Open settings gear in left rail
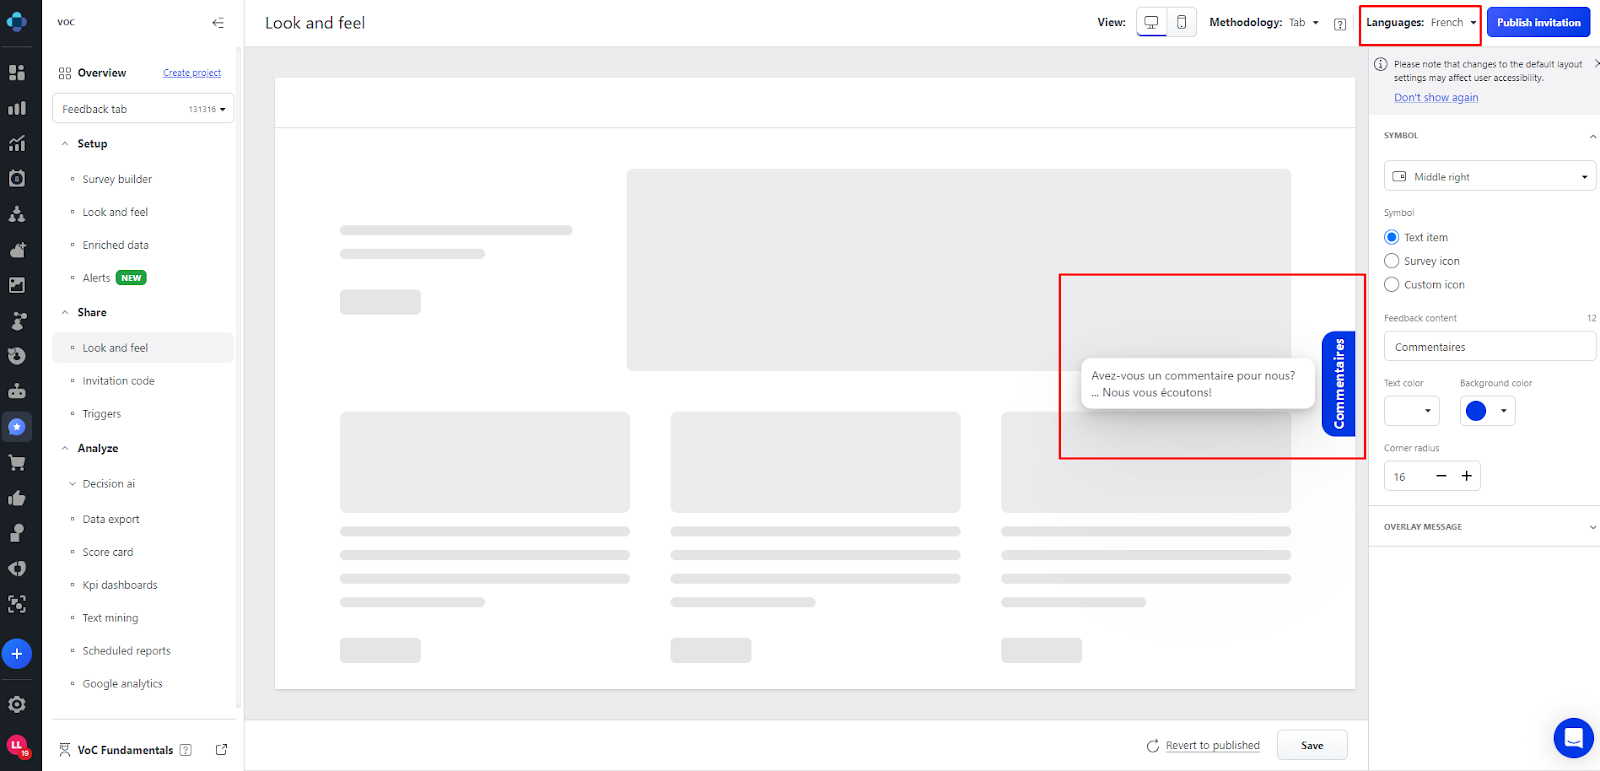 point(17,704)
